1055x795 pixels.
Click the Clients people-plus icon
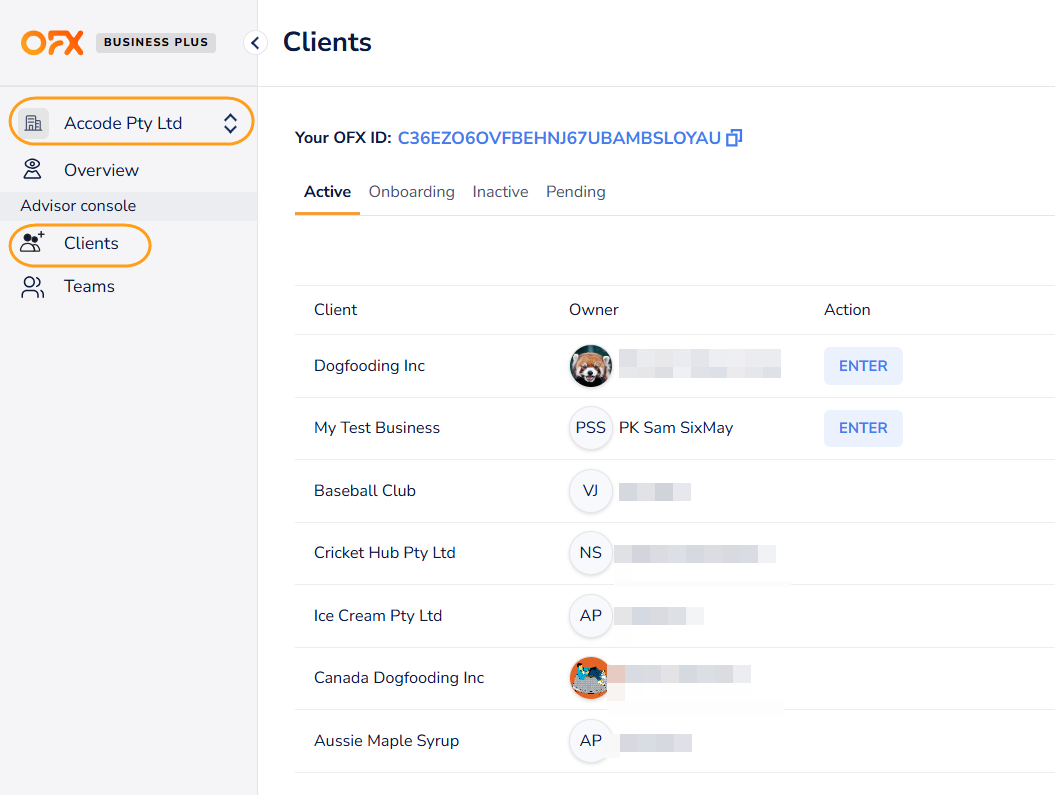coord(32,242)
